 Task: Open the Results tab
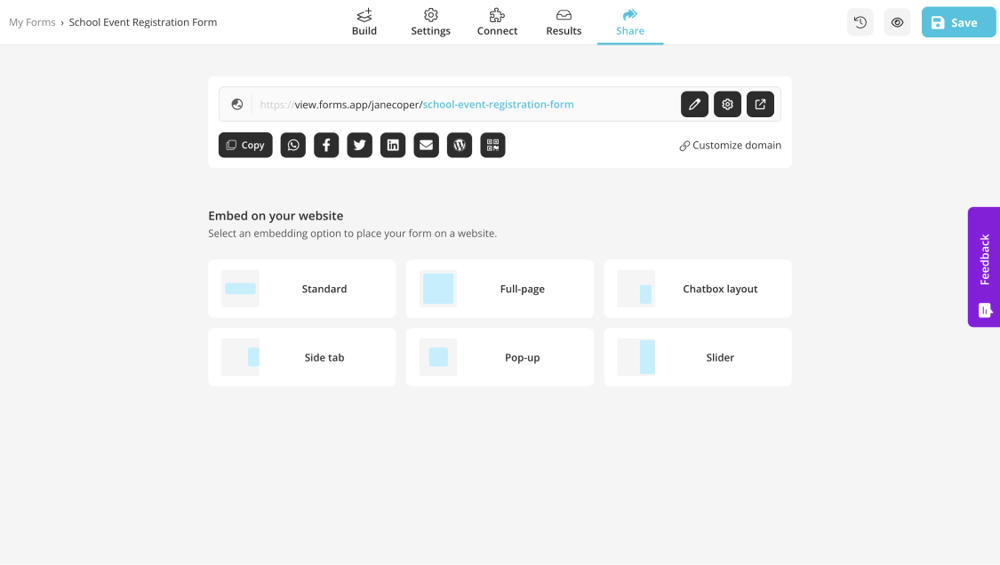(564, 22)
